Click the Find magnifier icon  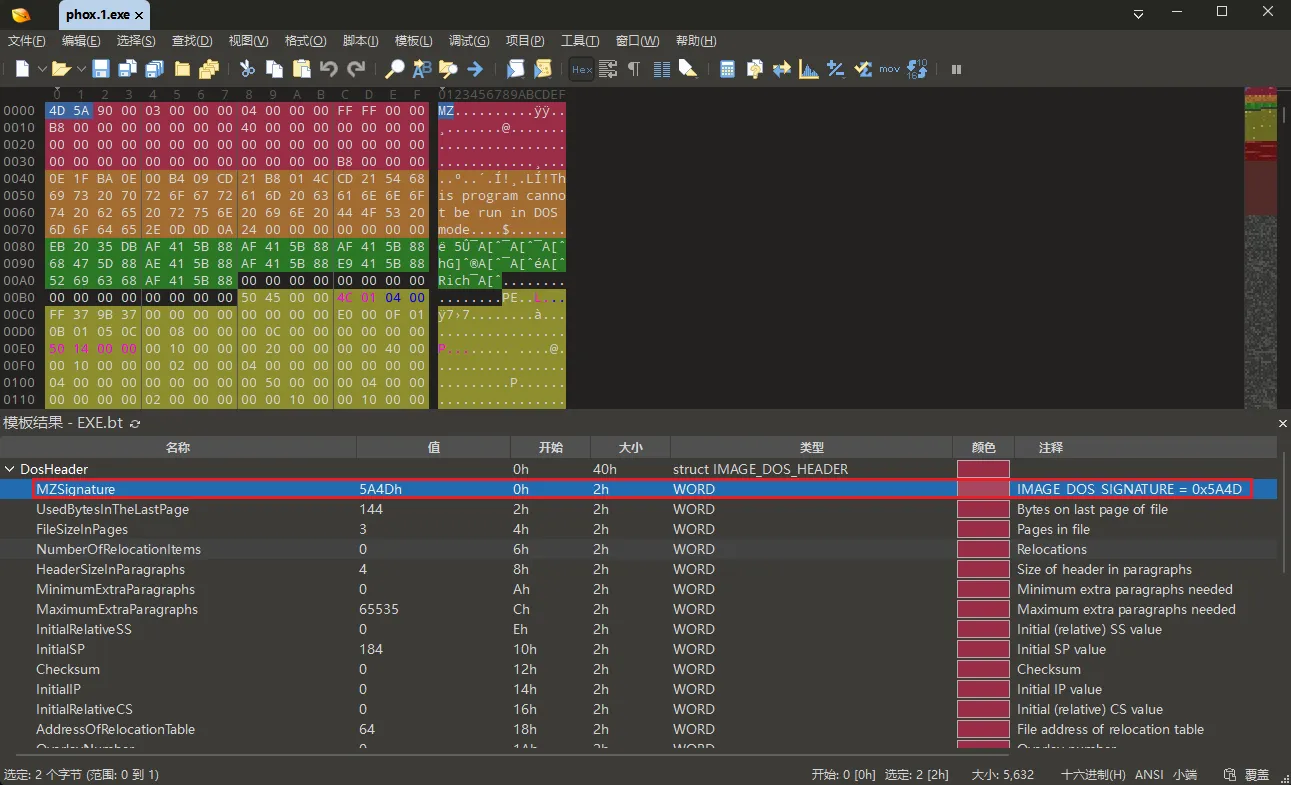point(395,69)
